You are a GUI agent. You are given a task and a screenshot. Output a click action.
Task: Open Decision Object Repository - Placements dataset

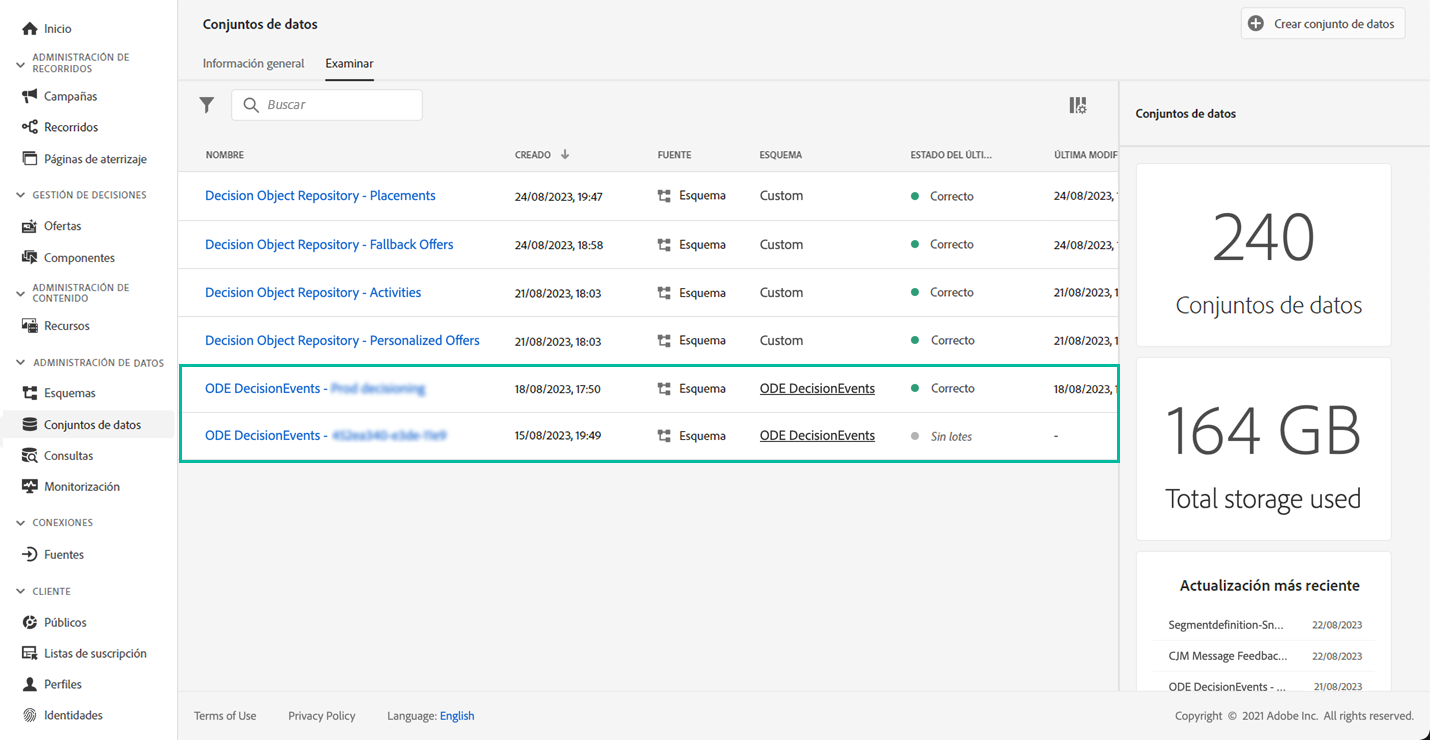320,196
